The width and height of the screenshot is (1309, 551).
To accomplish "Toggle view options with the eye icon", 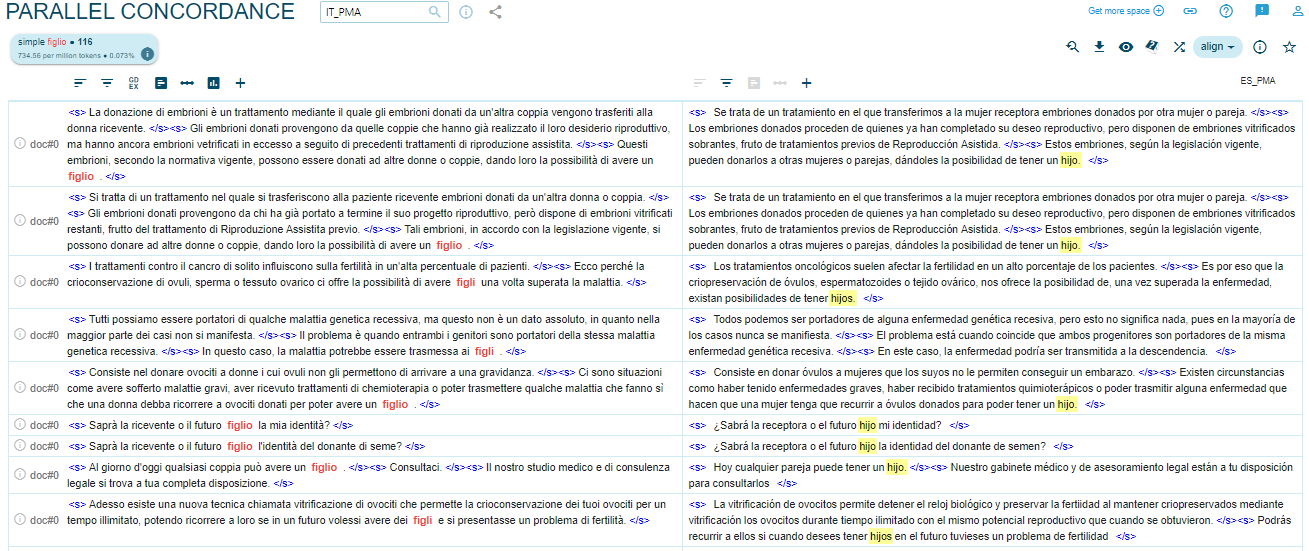I will (x=1126, y=47).
